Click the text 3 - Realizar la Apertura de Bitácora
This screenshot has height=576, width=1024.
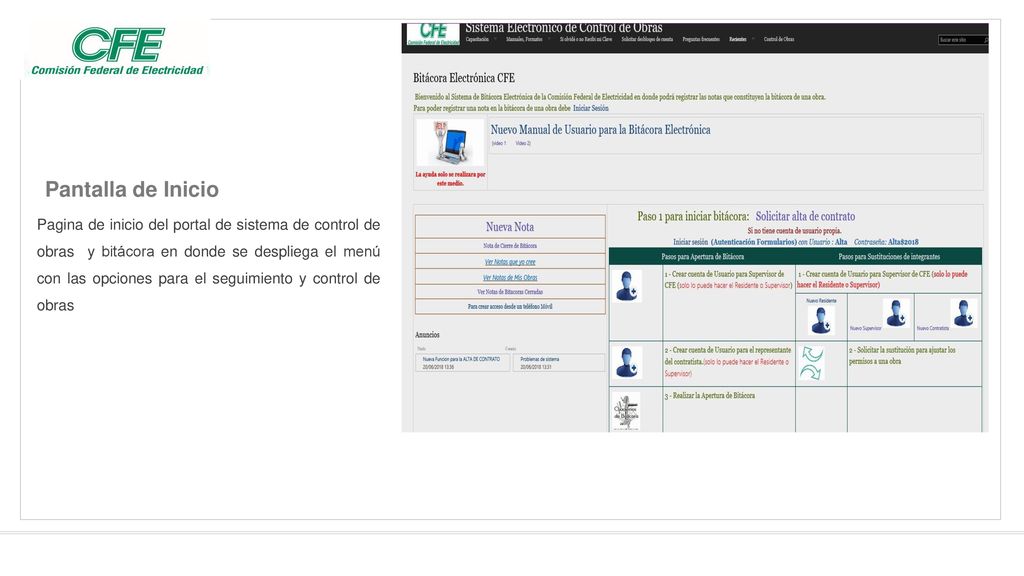click(710, 396)
